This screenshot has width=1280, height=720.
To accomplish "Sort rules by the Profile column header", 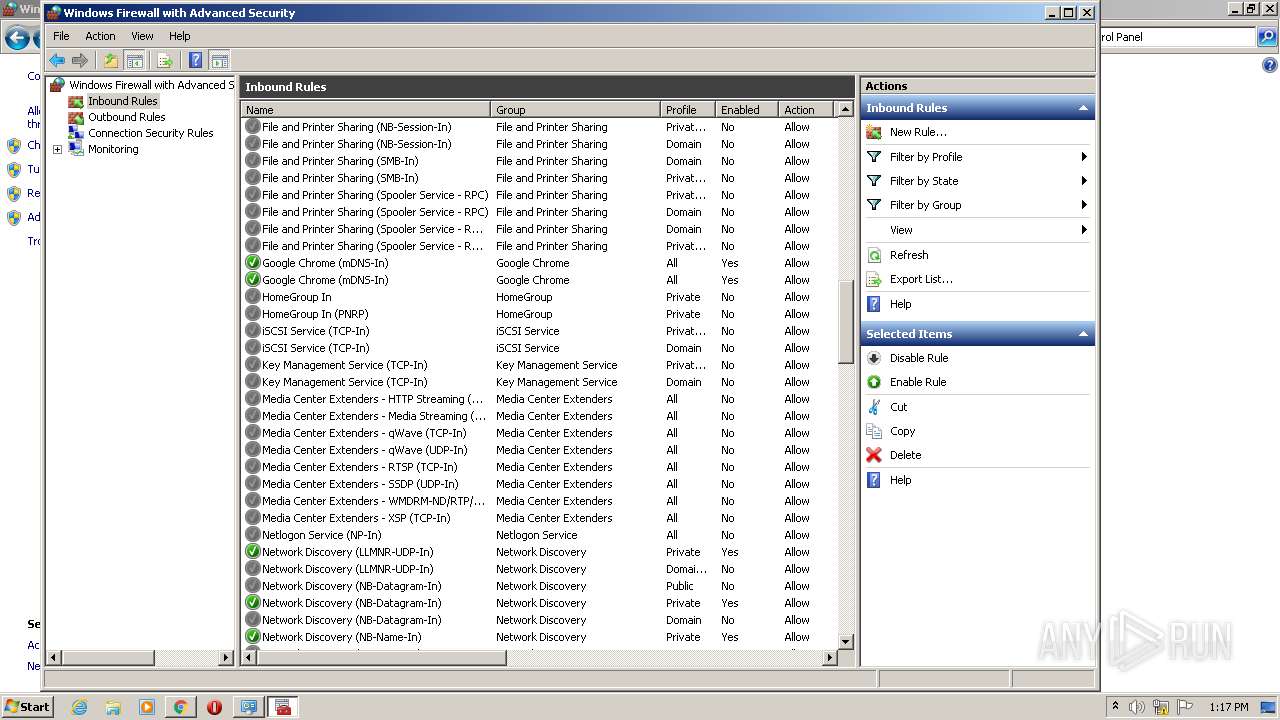I will click(x=688, y=110).
